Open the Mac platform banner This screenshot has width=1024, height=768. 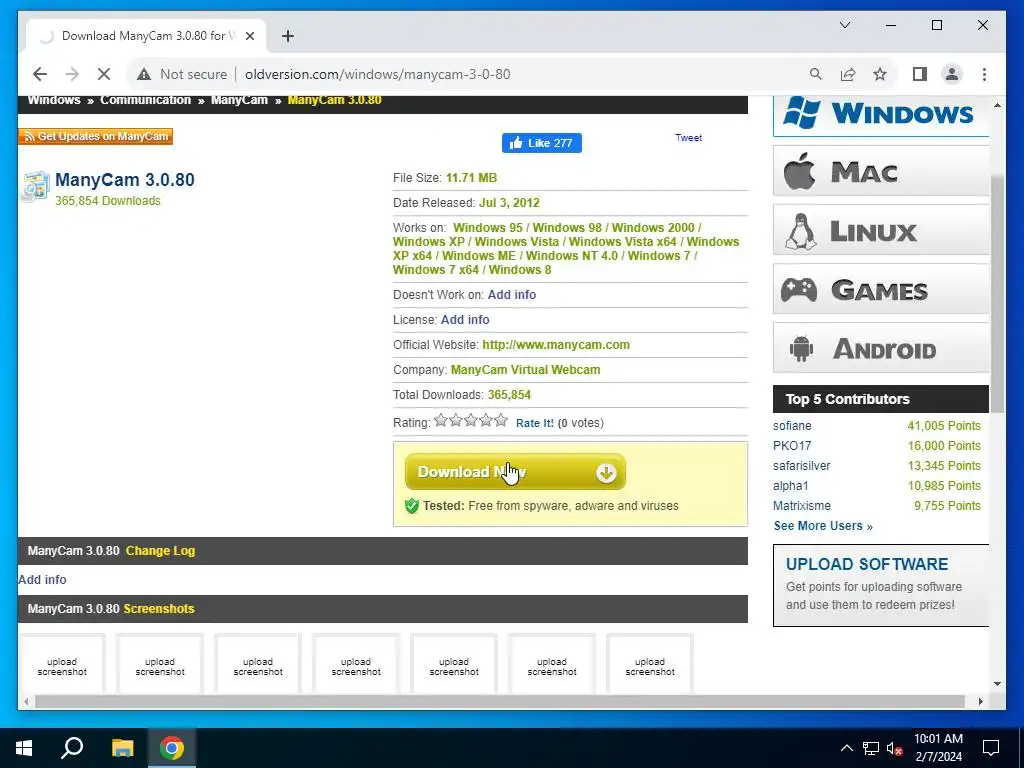880,172
